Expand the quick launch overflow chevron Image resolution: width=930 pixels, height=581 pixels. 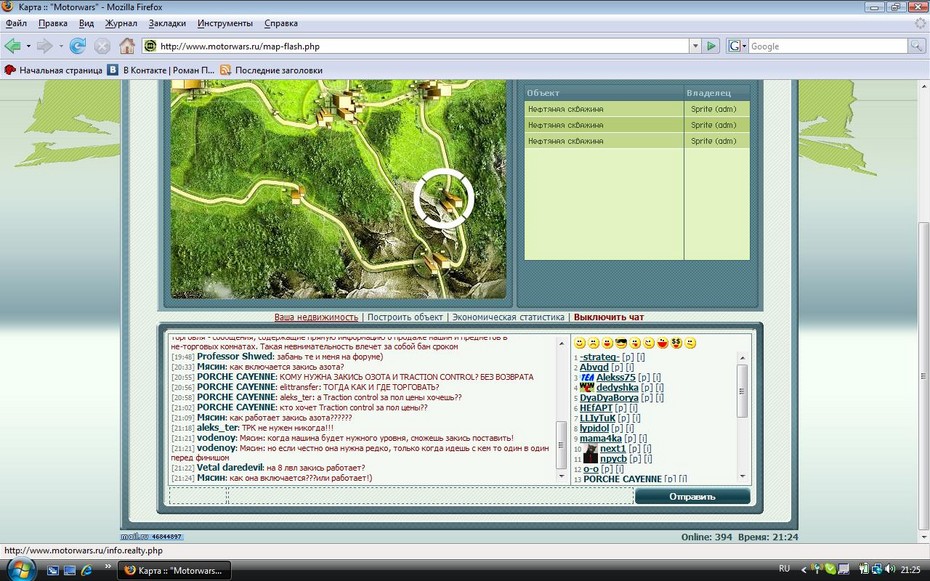(x=108, y=566)
